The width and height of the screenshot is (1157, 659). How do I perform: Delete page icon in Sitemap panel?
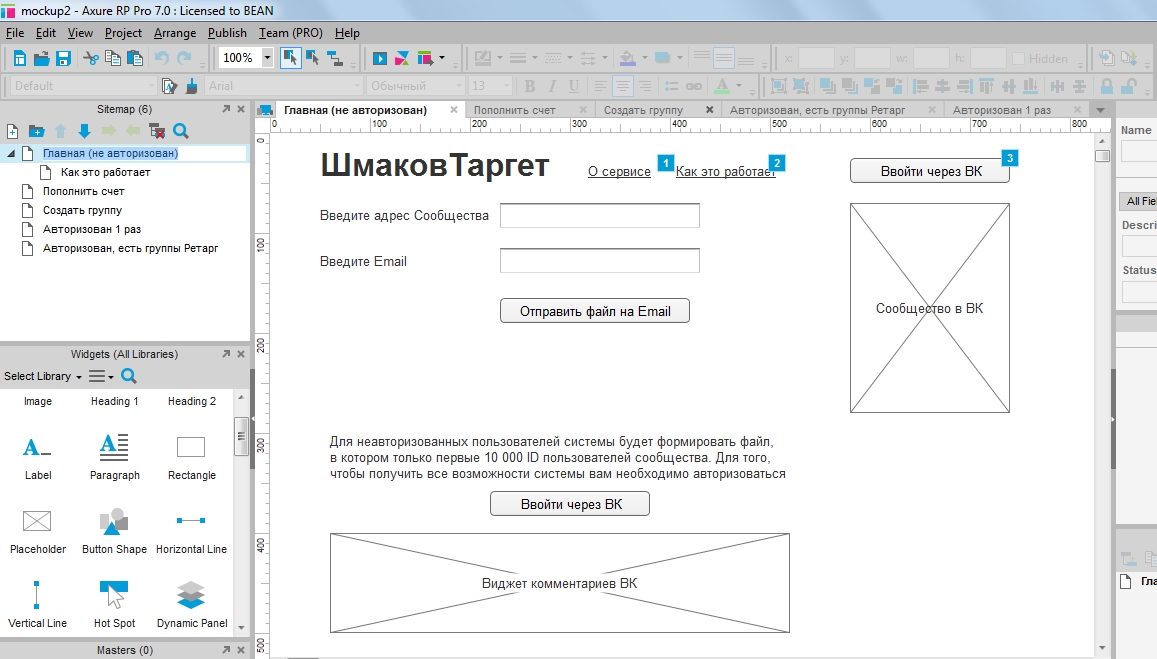[x=156, y=131]
